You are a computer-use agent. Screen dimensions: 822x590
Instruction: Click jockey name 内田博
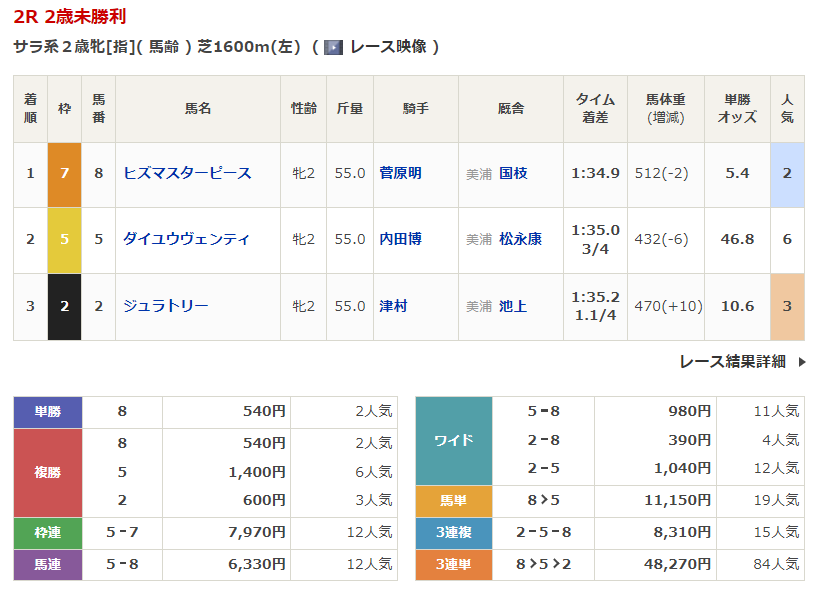(401, 239)
